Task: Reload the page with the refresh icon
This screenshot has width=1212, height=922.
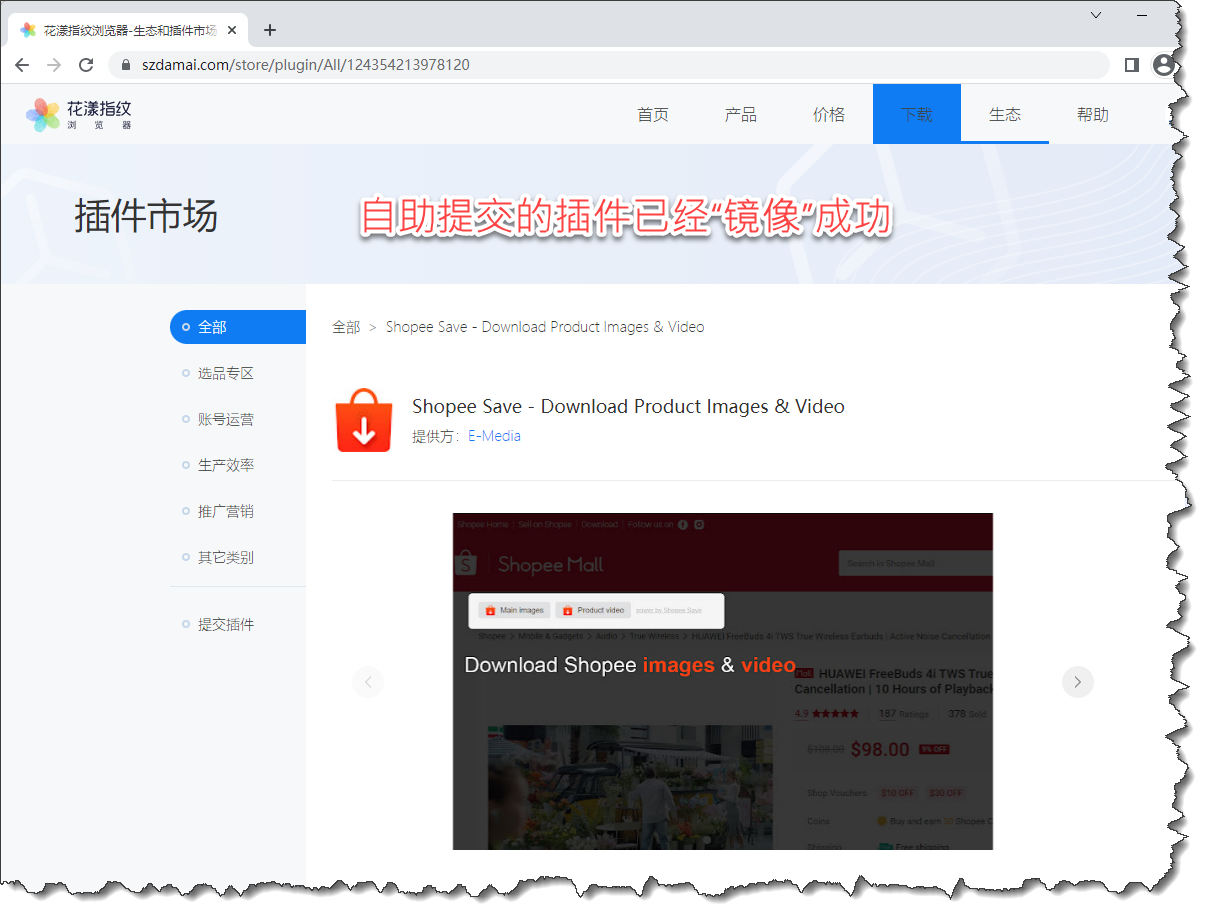Action: (x=86, y=65)
